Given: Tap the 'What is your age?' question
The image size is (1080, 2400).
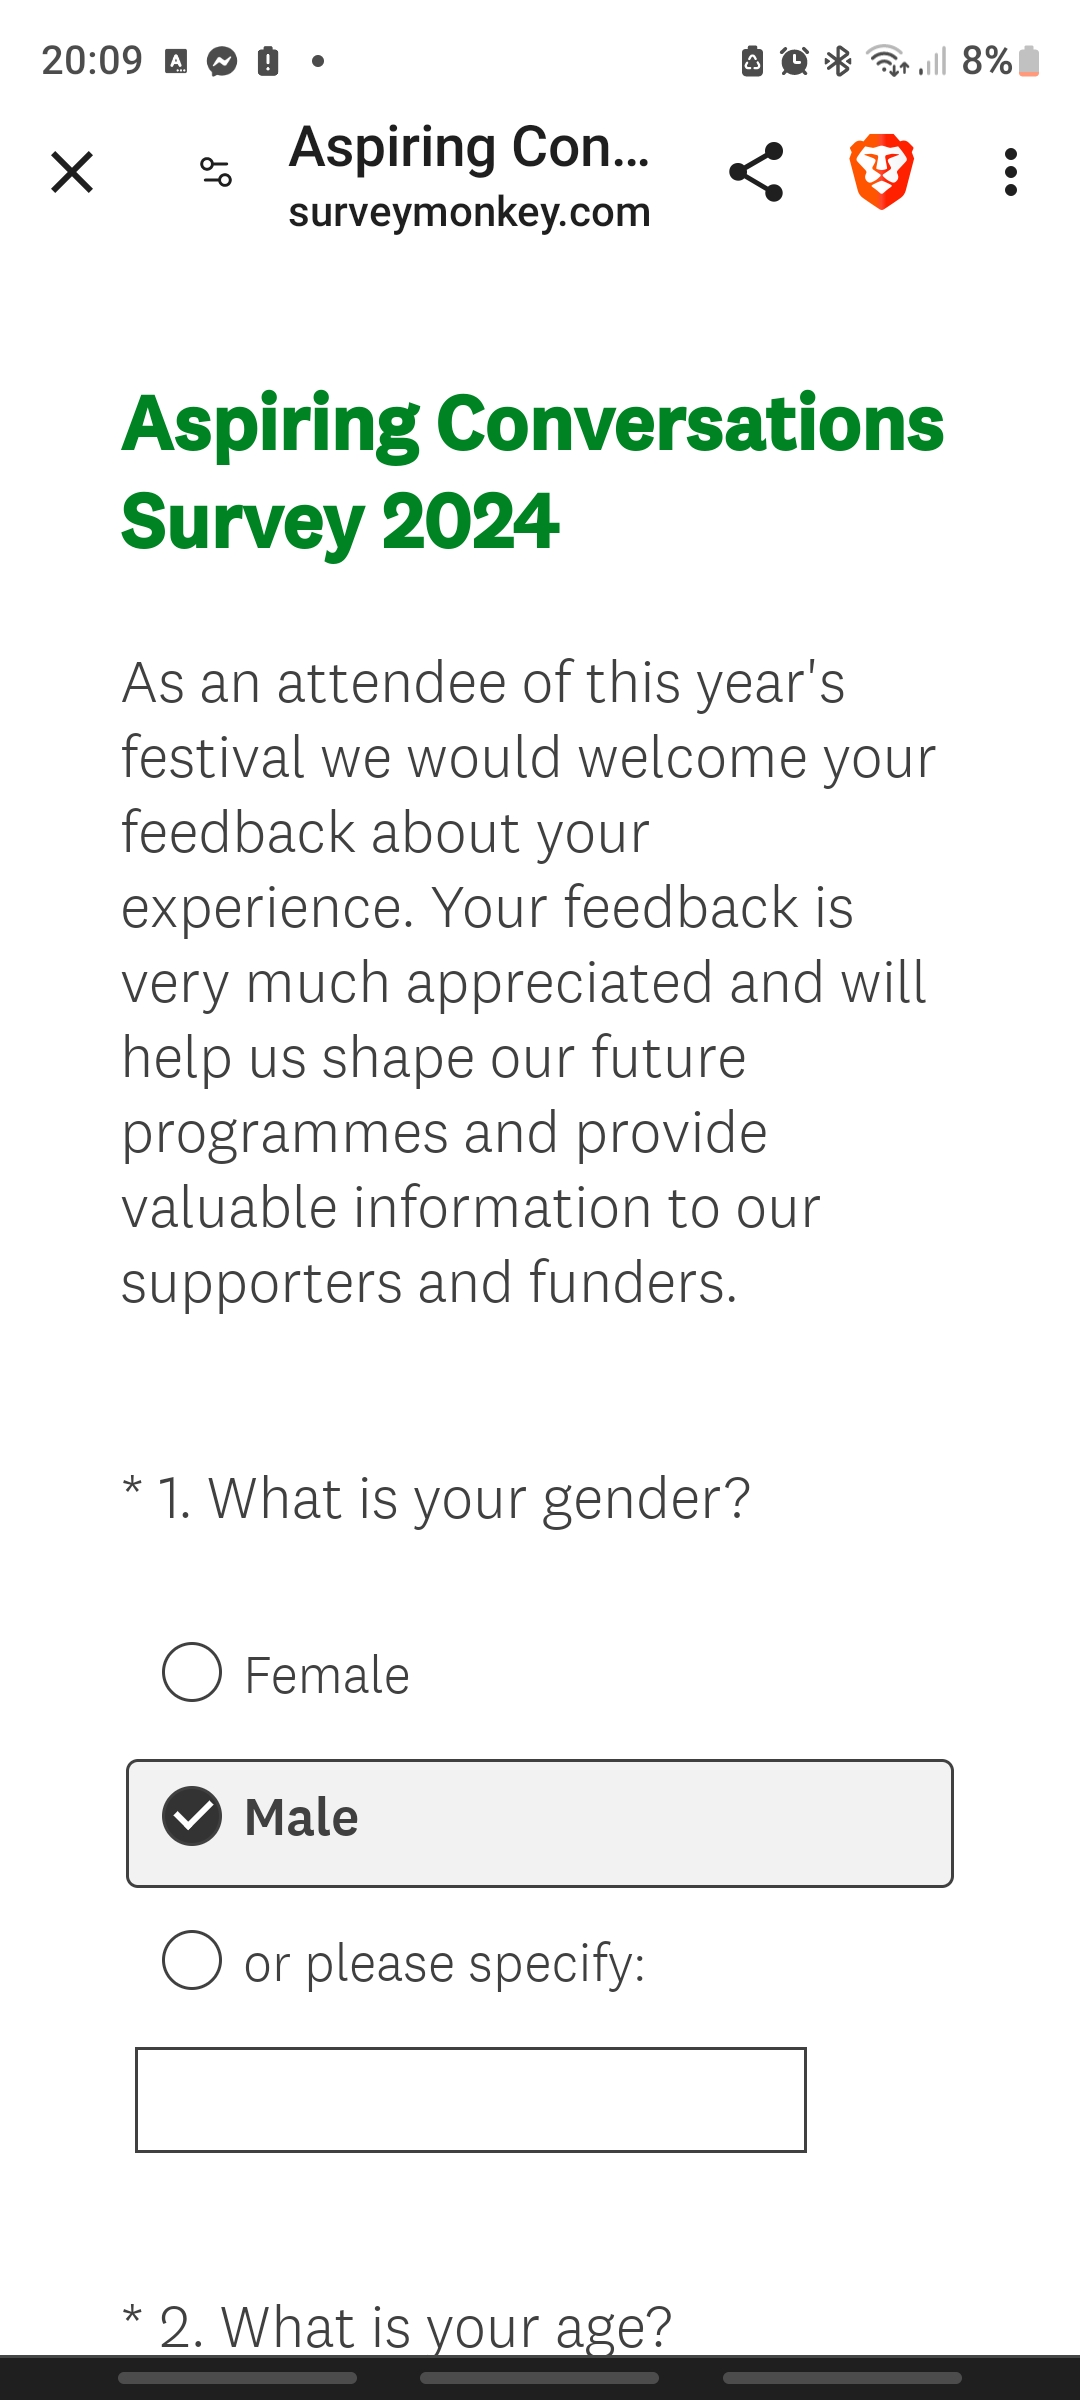Looking at the screenshot, I should click(x=415, y=2326).
